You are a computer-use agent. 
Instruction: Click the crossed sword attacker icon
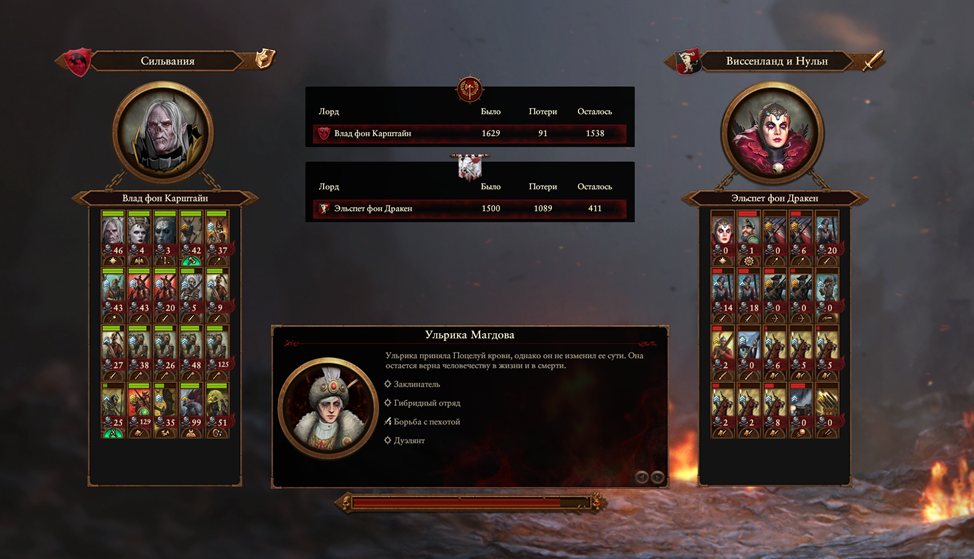[873, 60]
